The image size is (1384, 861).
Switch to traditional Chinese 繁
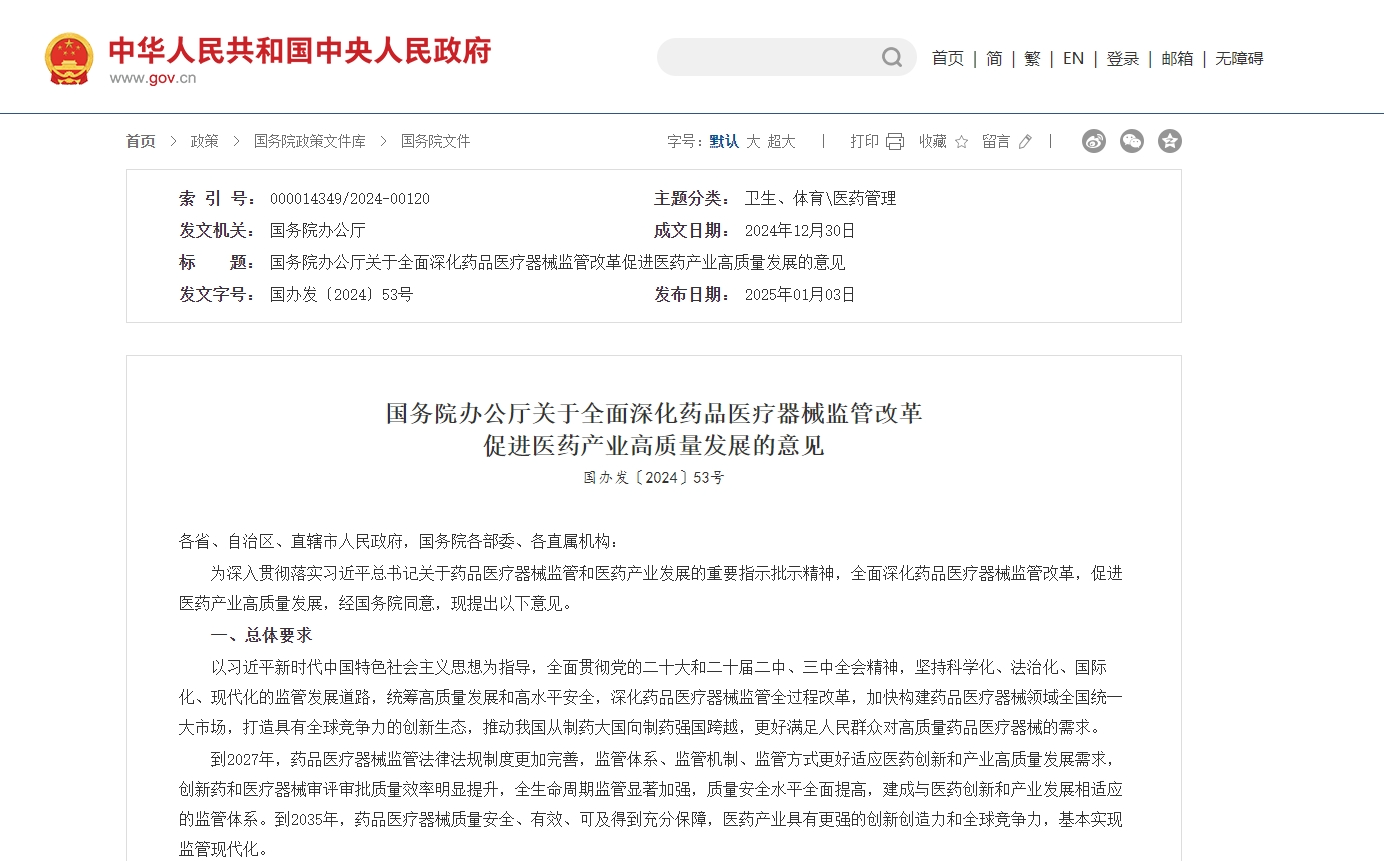coord(1032,59)
